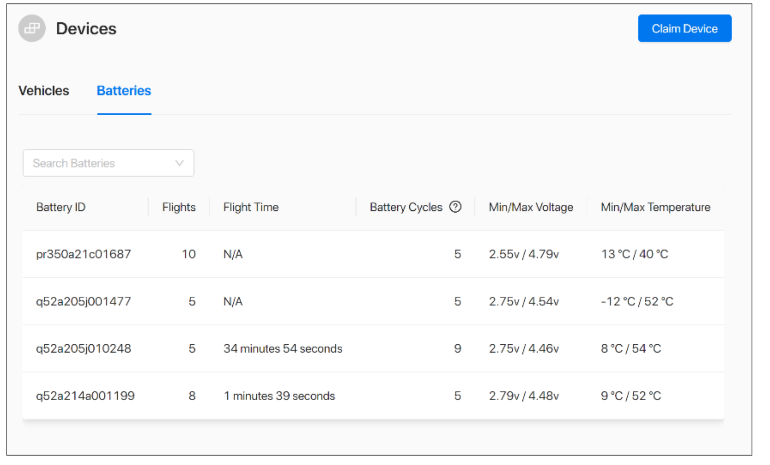The width and height of the screenshot is (770, 465).
Task: Click the Flights column header
Action: pos(179,207)
